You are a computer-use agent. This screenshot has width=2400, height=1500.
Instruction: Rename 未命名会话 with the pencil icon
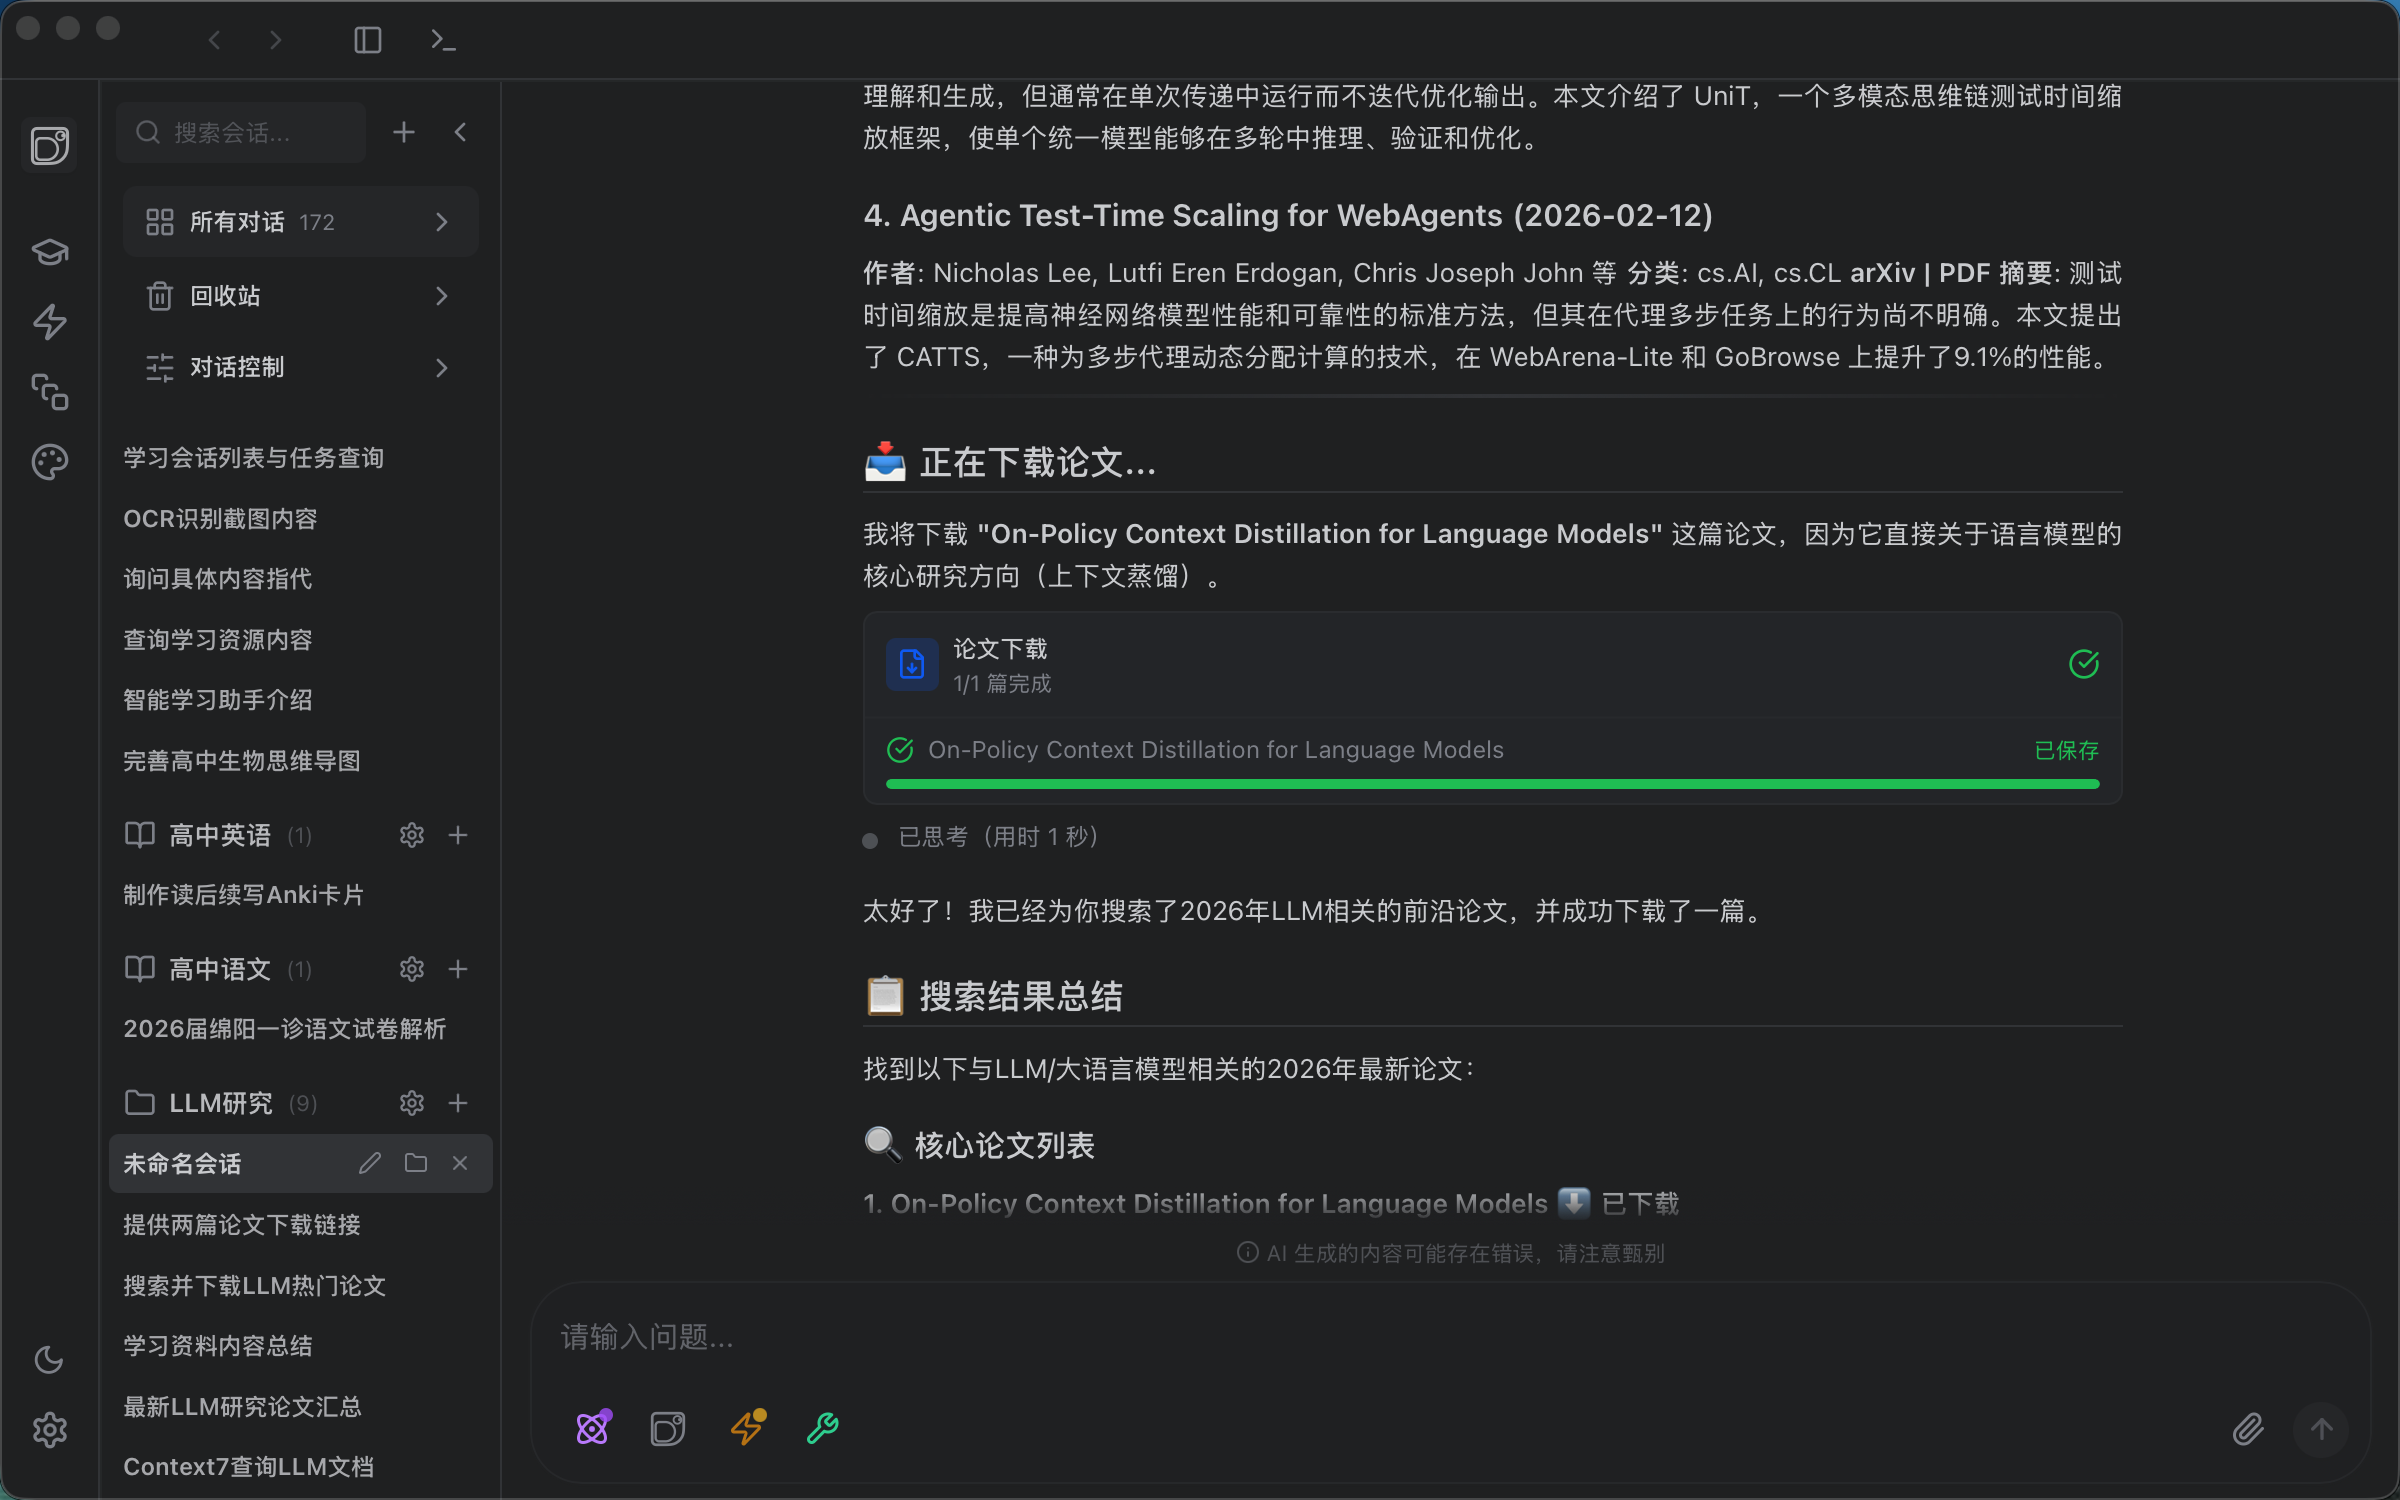coord(370,1163)
